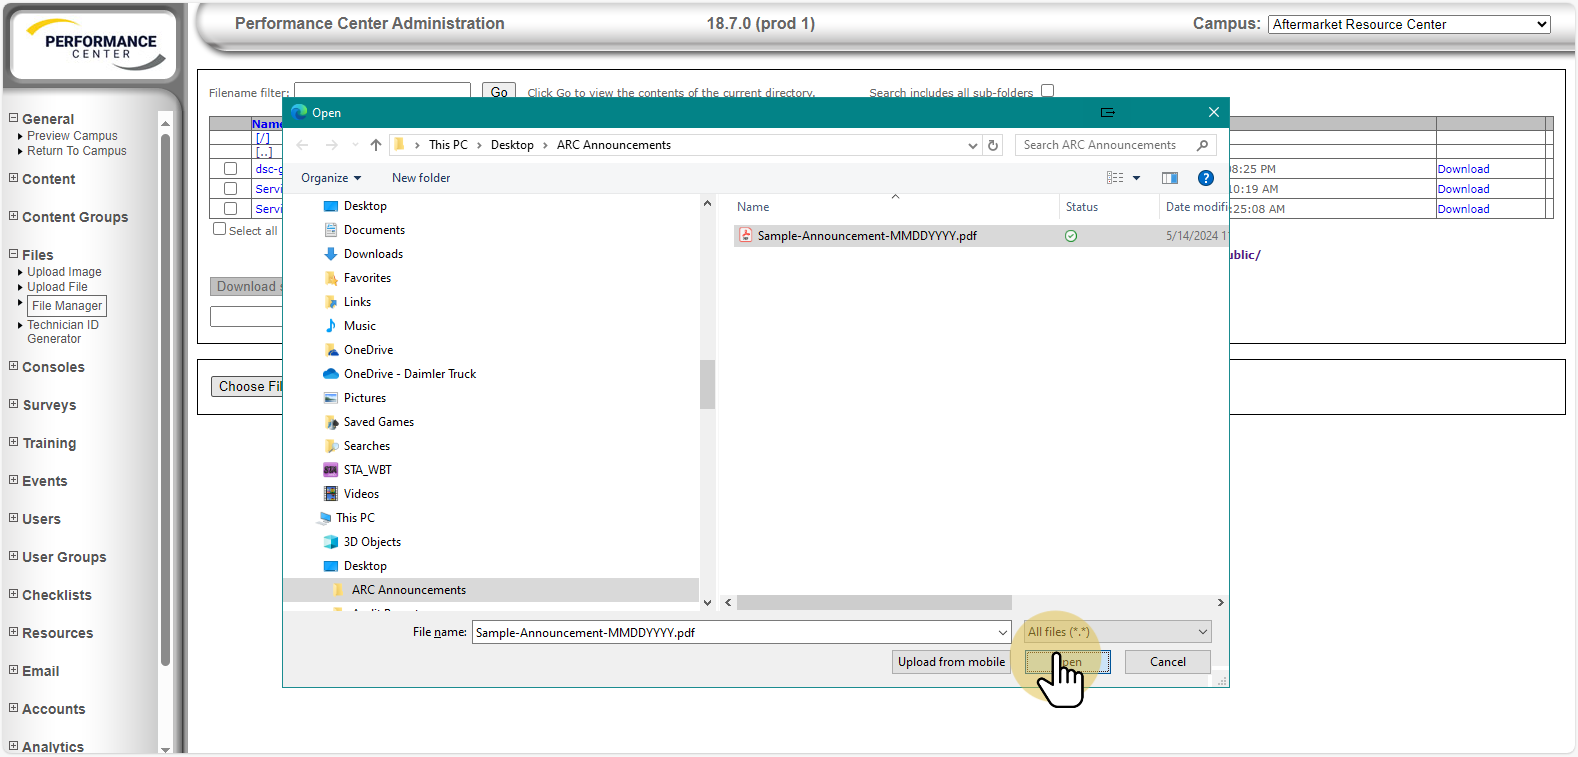Open the Campus dropdown

(x=1409, y=24)
